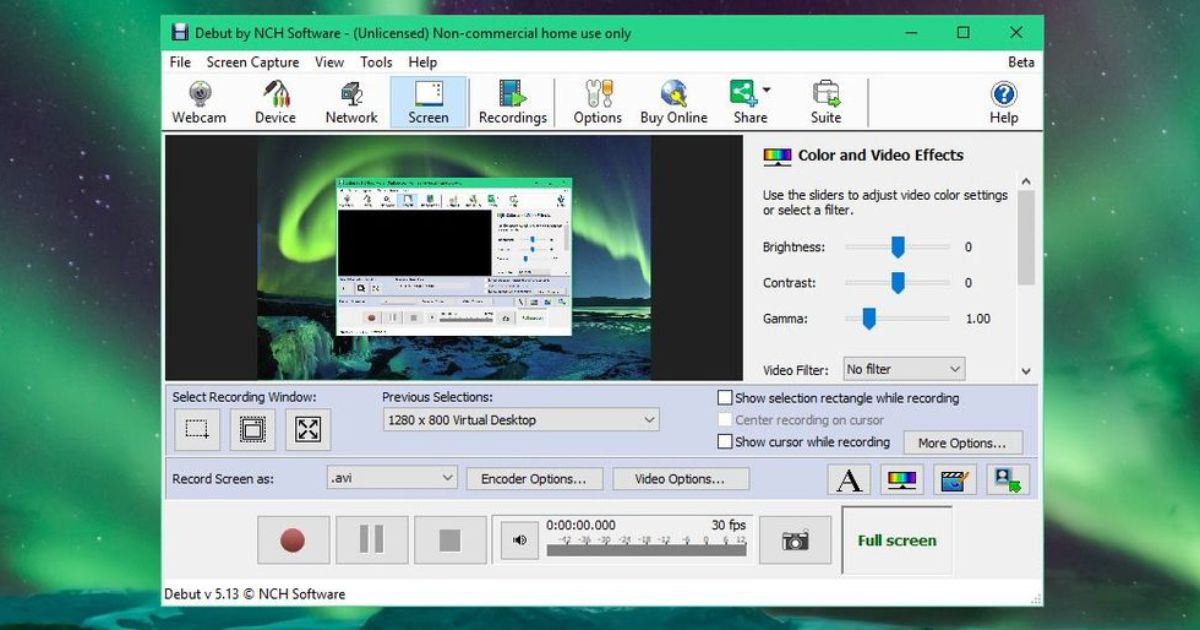Enable Show selection rectangle while recording
1200x630 pixels.
pos(724,397)
